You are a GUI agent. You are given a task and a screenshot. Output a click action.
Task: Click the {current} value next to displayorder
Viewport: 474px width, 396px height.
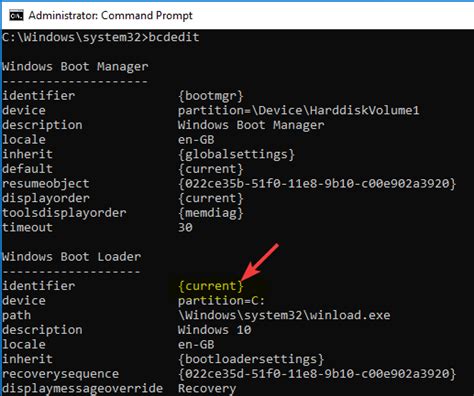coord(211,198)
